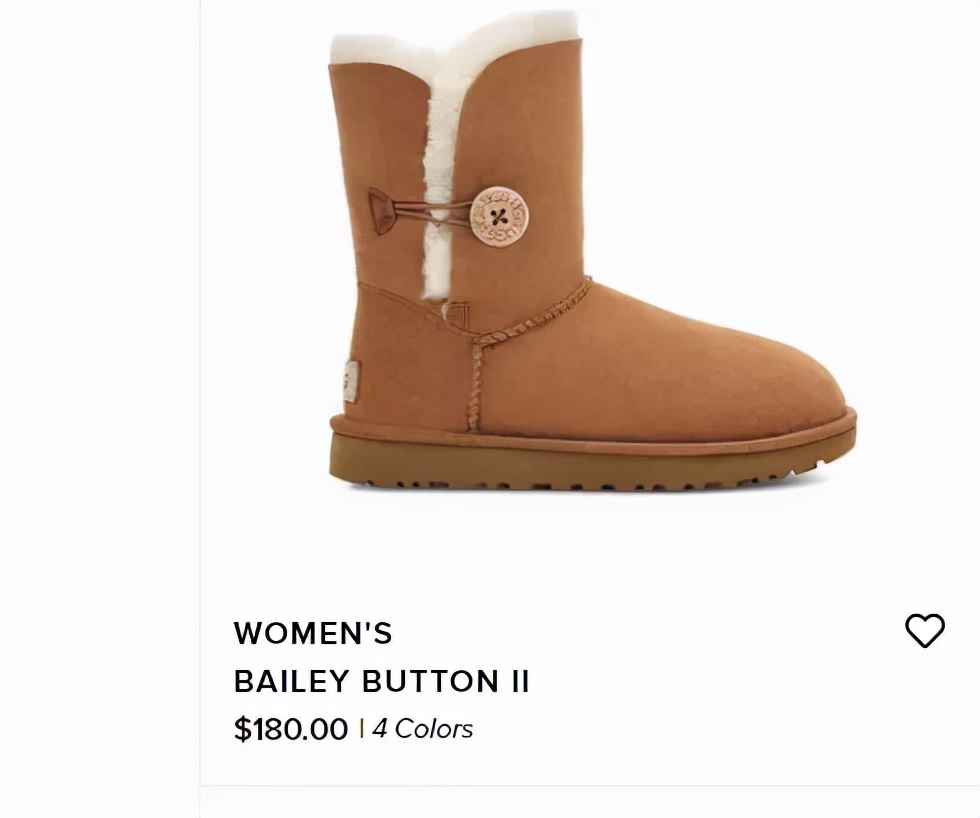Open the chestnut boot product image
980x818 pixels.
click(x=592, y=251)
